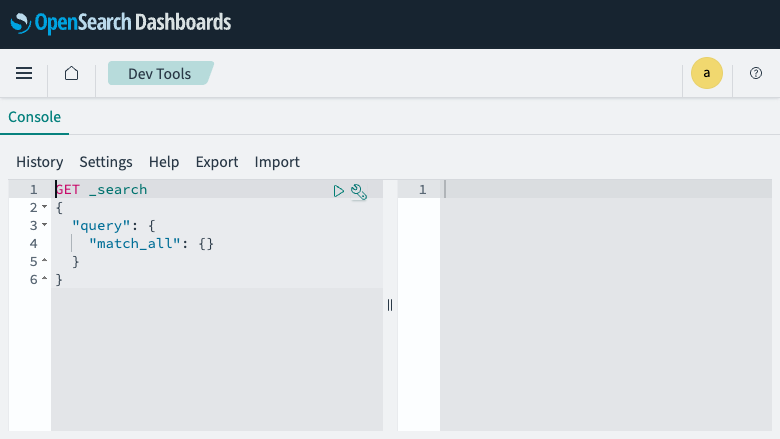Select the Console tab

(x=34, y=117)
